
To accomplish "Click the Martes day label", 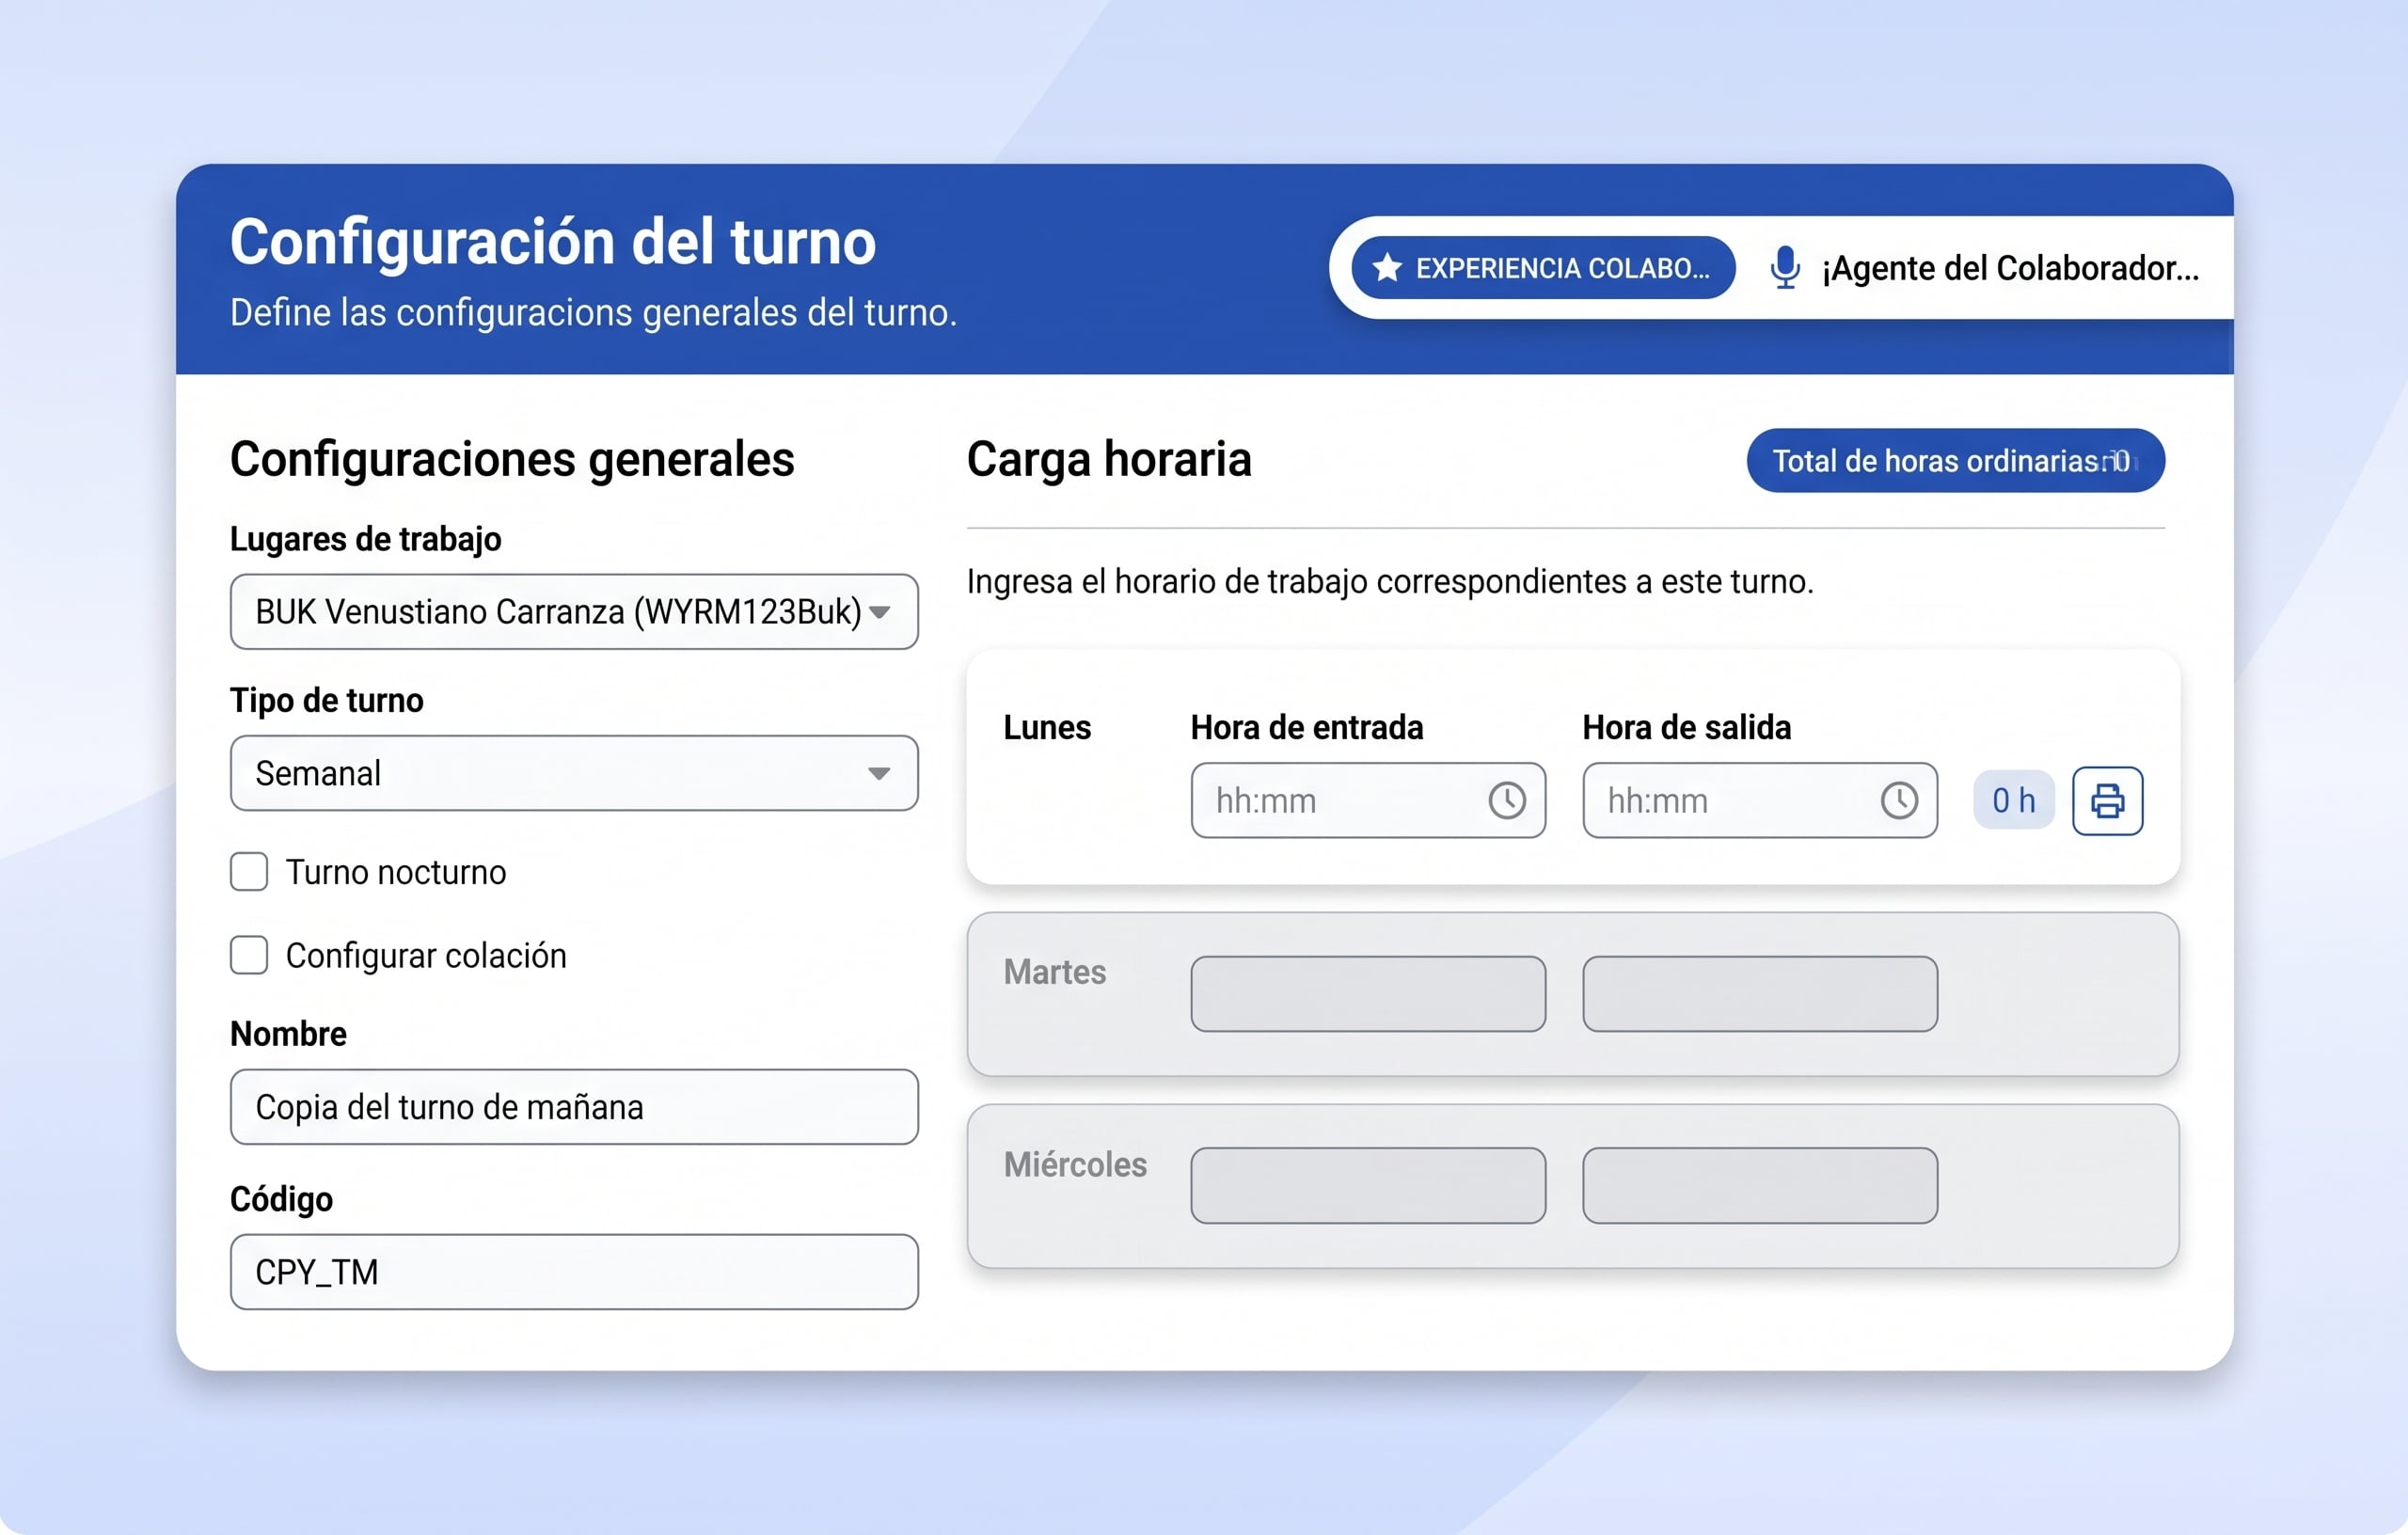I will coord(1055,972).
